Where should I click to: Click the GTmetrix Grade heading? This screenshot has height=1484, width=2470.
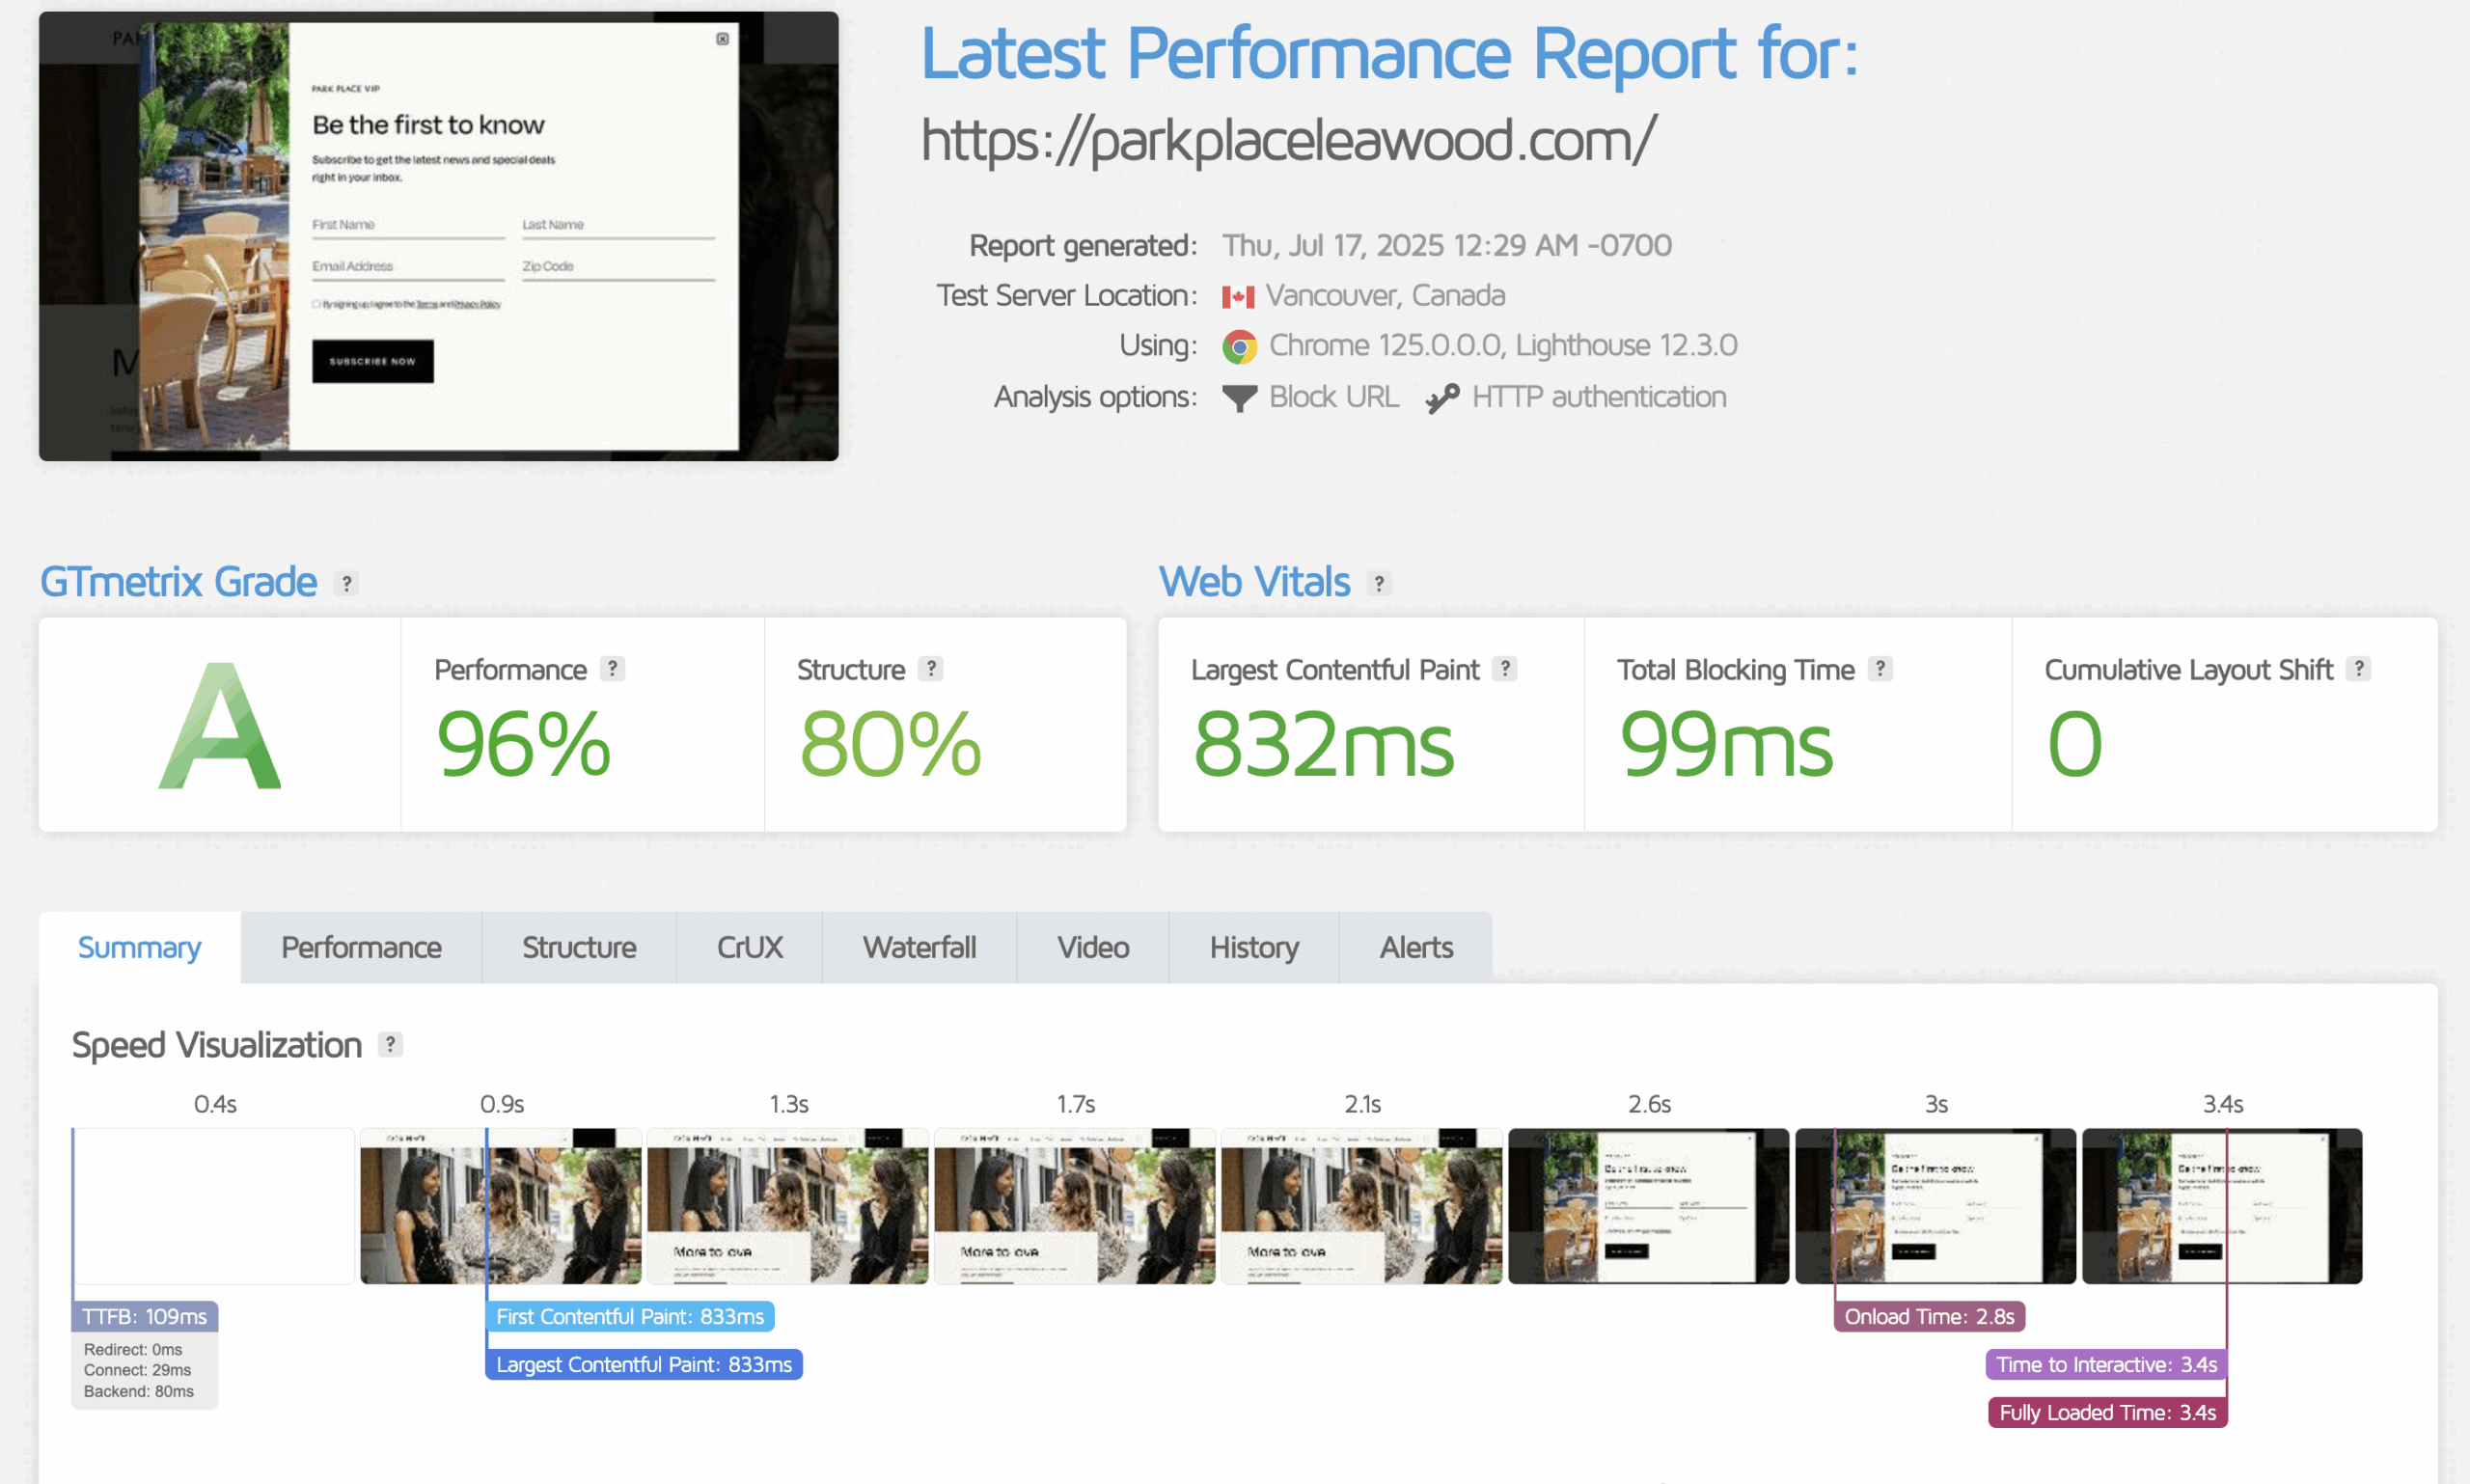(178, 582)
